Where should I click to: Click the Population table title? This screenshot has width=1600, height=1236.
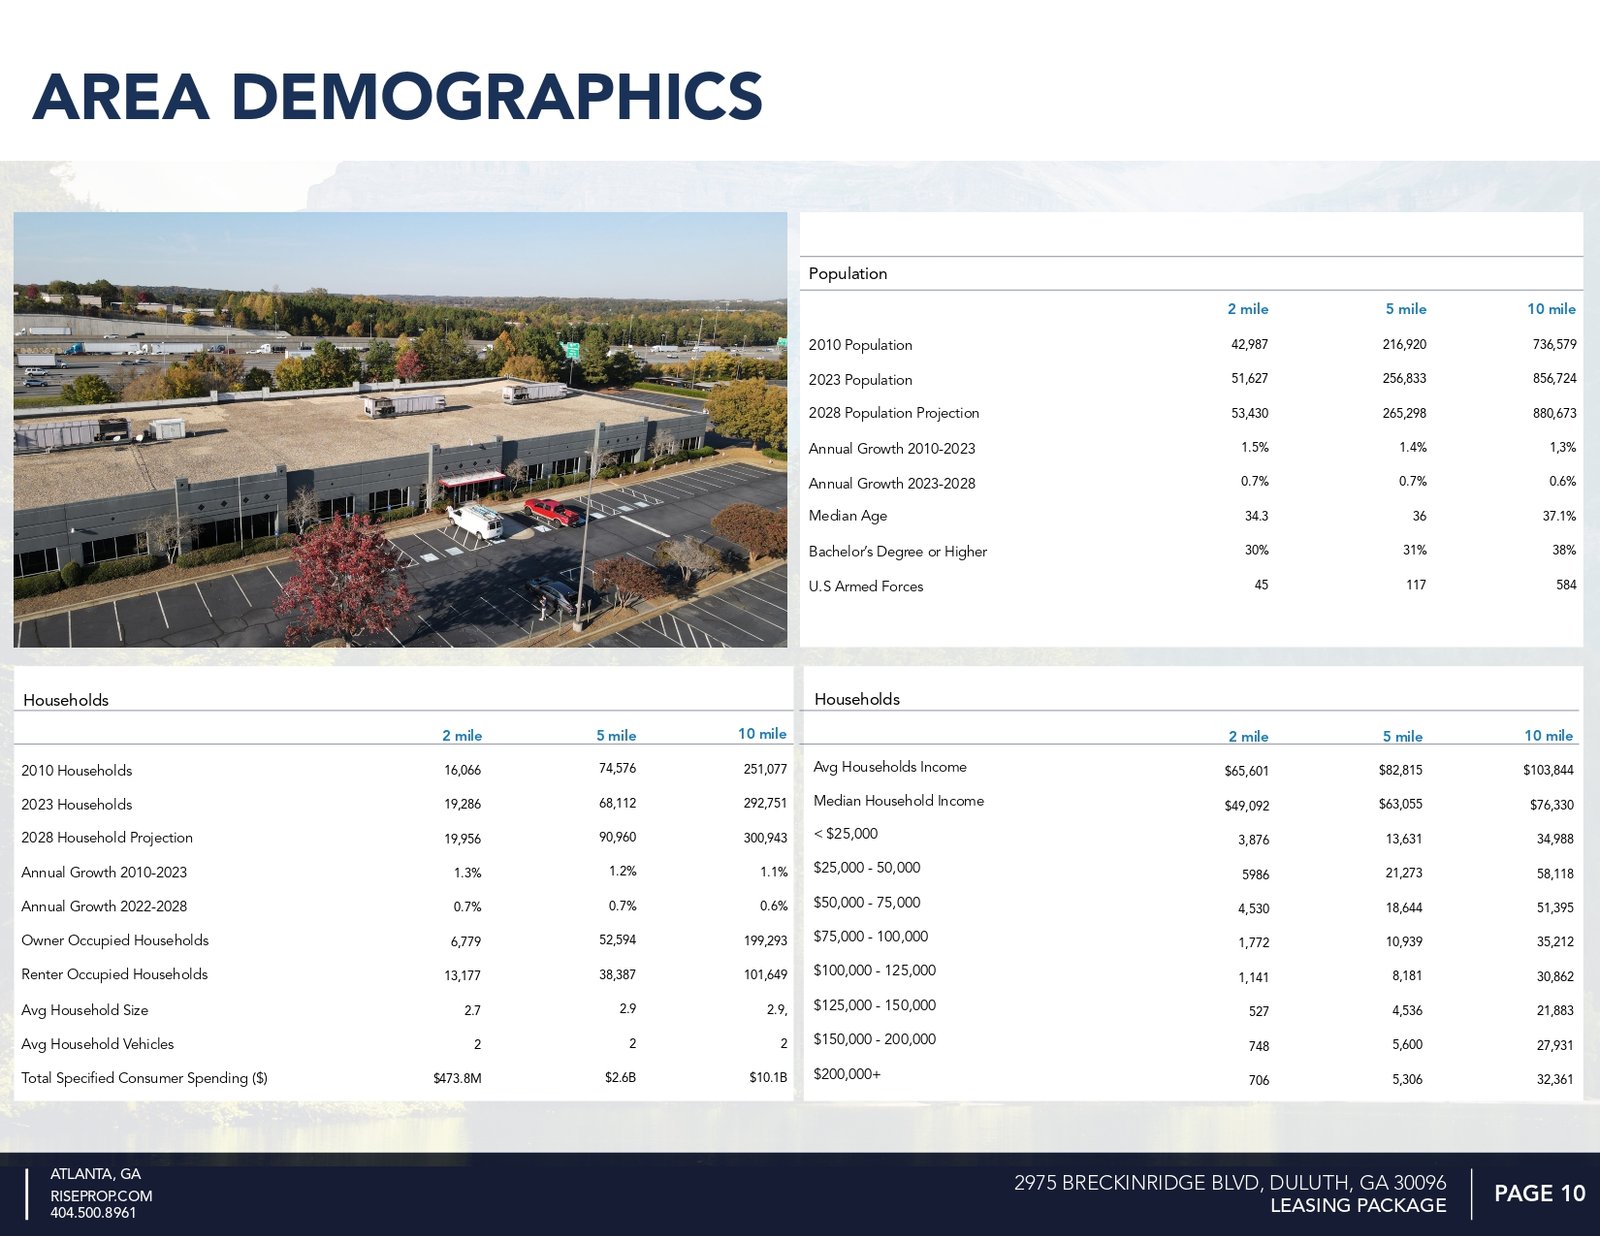tap(847, 274)
